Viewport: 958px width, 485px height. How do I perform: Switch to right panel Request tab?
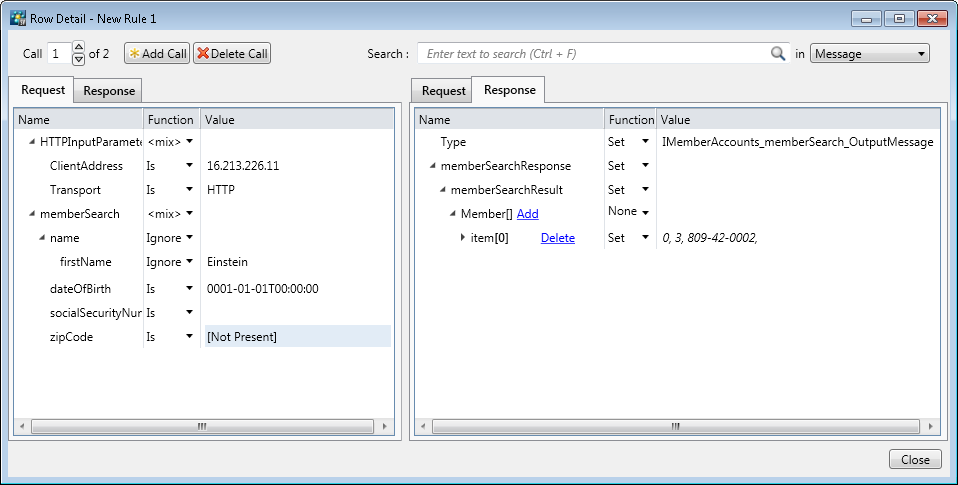click(443, 91)
